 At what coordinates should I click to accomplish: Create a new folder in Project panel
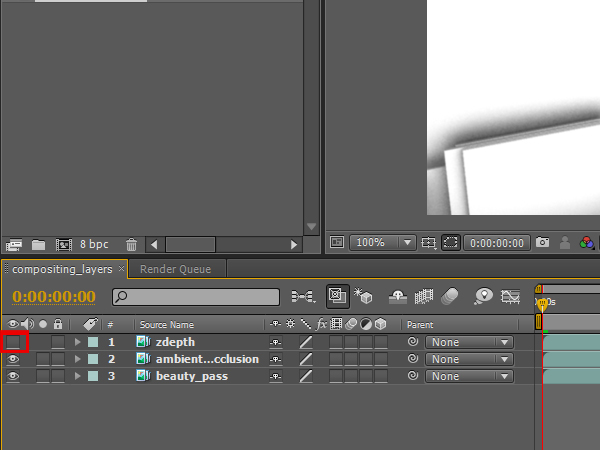pyautogui.click(x=38, y=244)
